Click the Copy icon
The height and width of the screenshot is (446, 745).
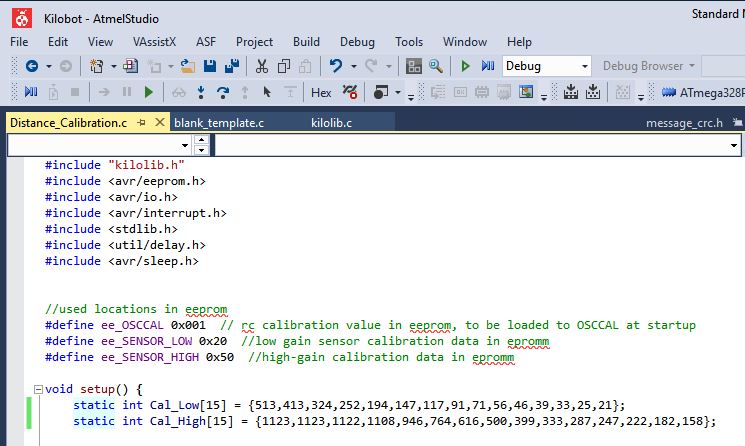(x=284, y=66)
